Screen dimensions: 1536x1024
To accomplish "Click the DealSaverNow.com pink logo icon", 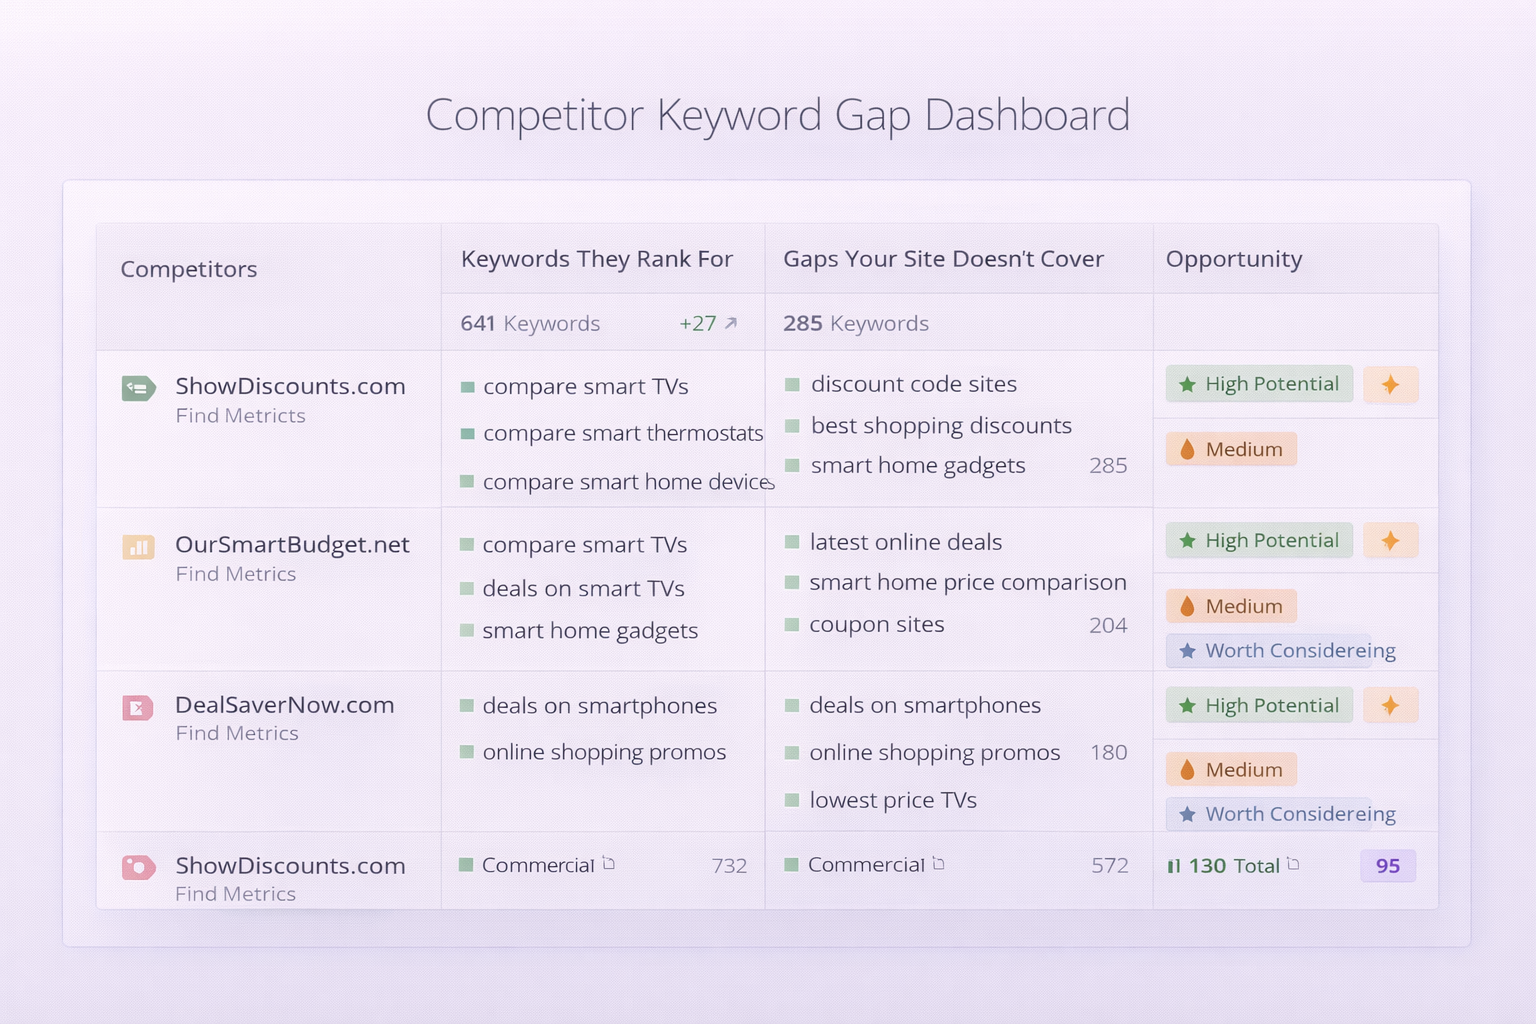I will [x=137, y=706].
